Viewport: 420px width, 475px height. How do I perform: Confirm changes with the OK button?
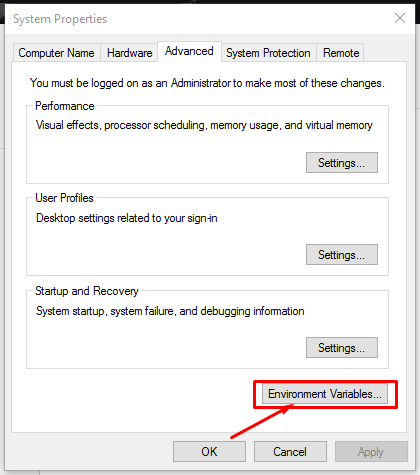(209, 452)
